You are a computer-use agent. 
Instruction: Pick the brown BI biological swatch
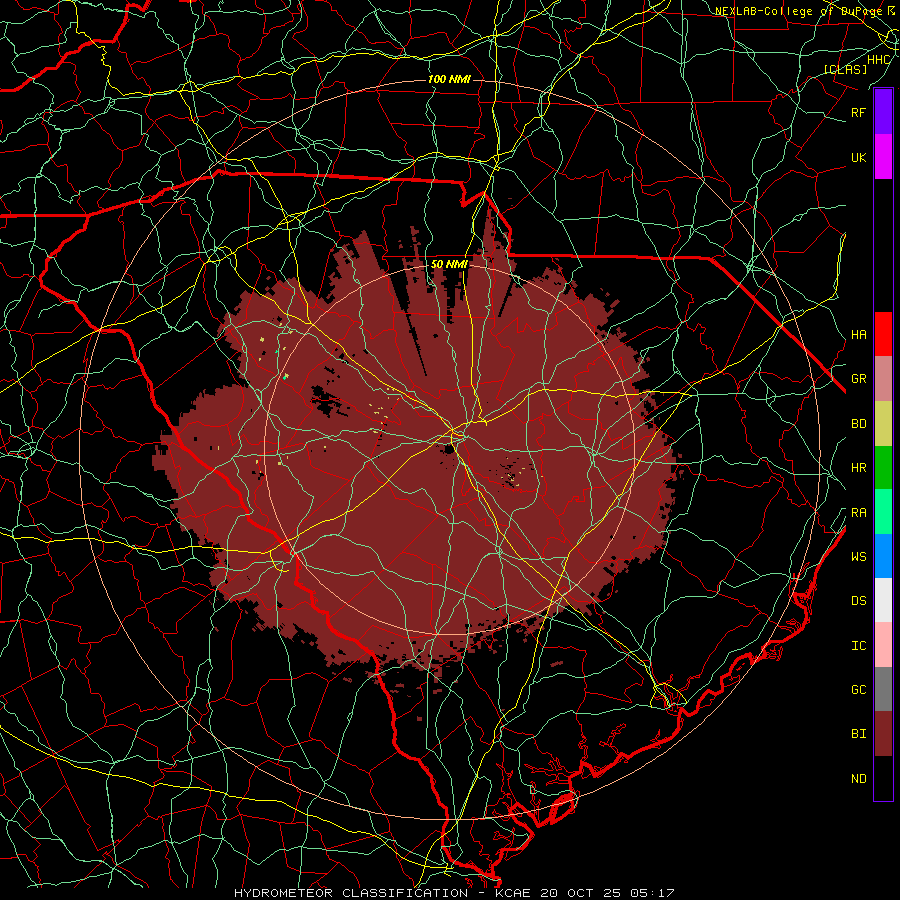pos(883,734)
